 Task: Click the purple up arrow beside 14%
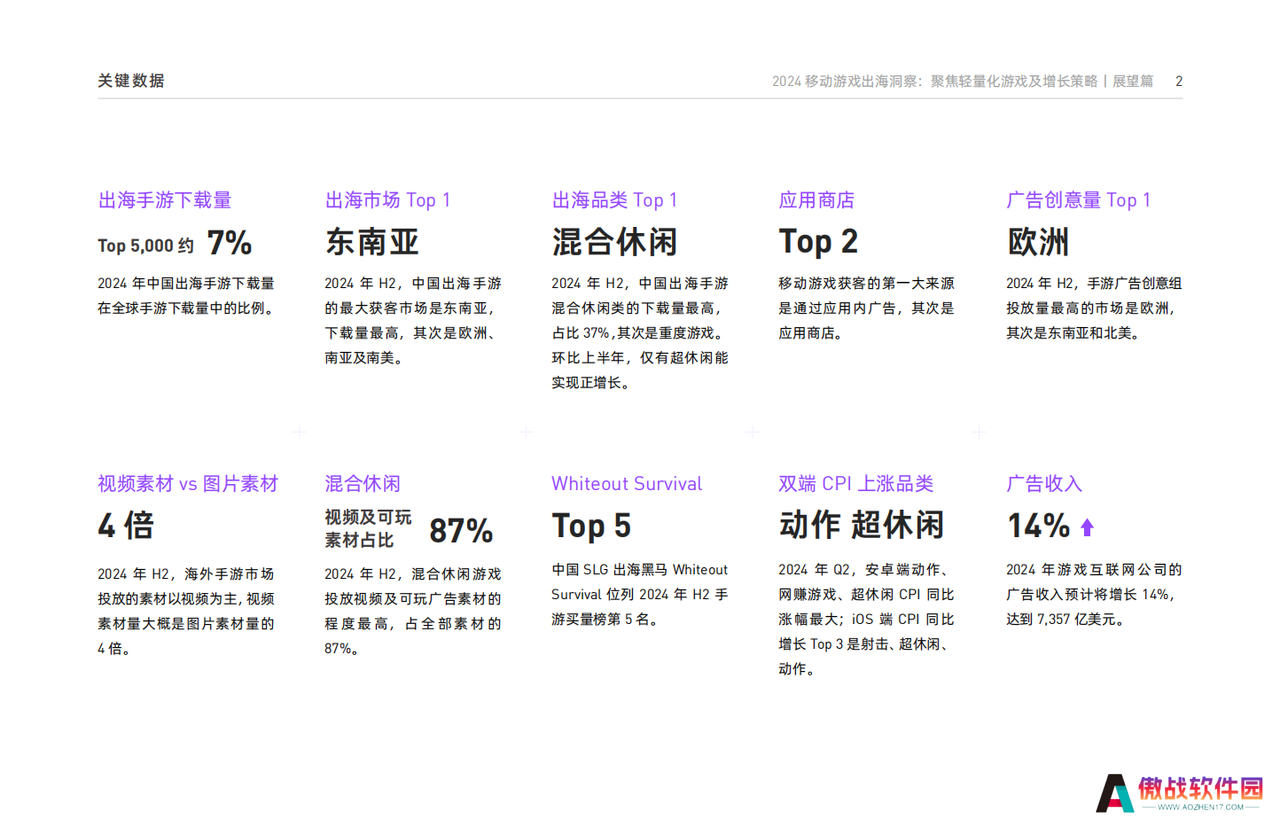(1087, 527)
